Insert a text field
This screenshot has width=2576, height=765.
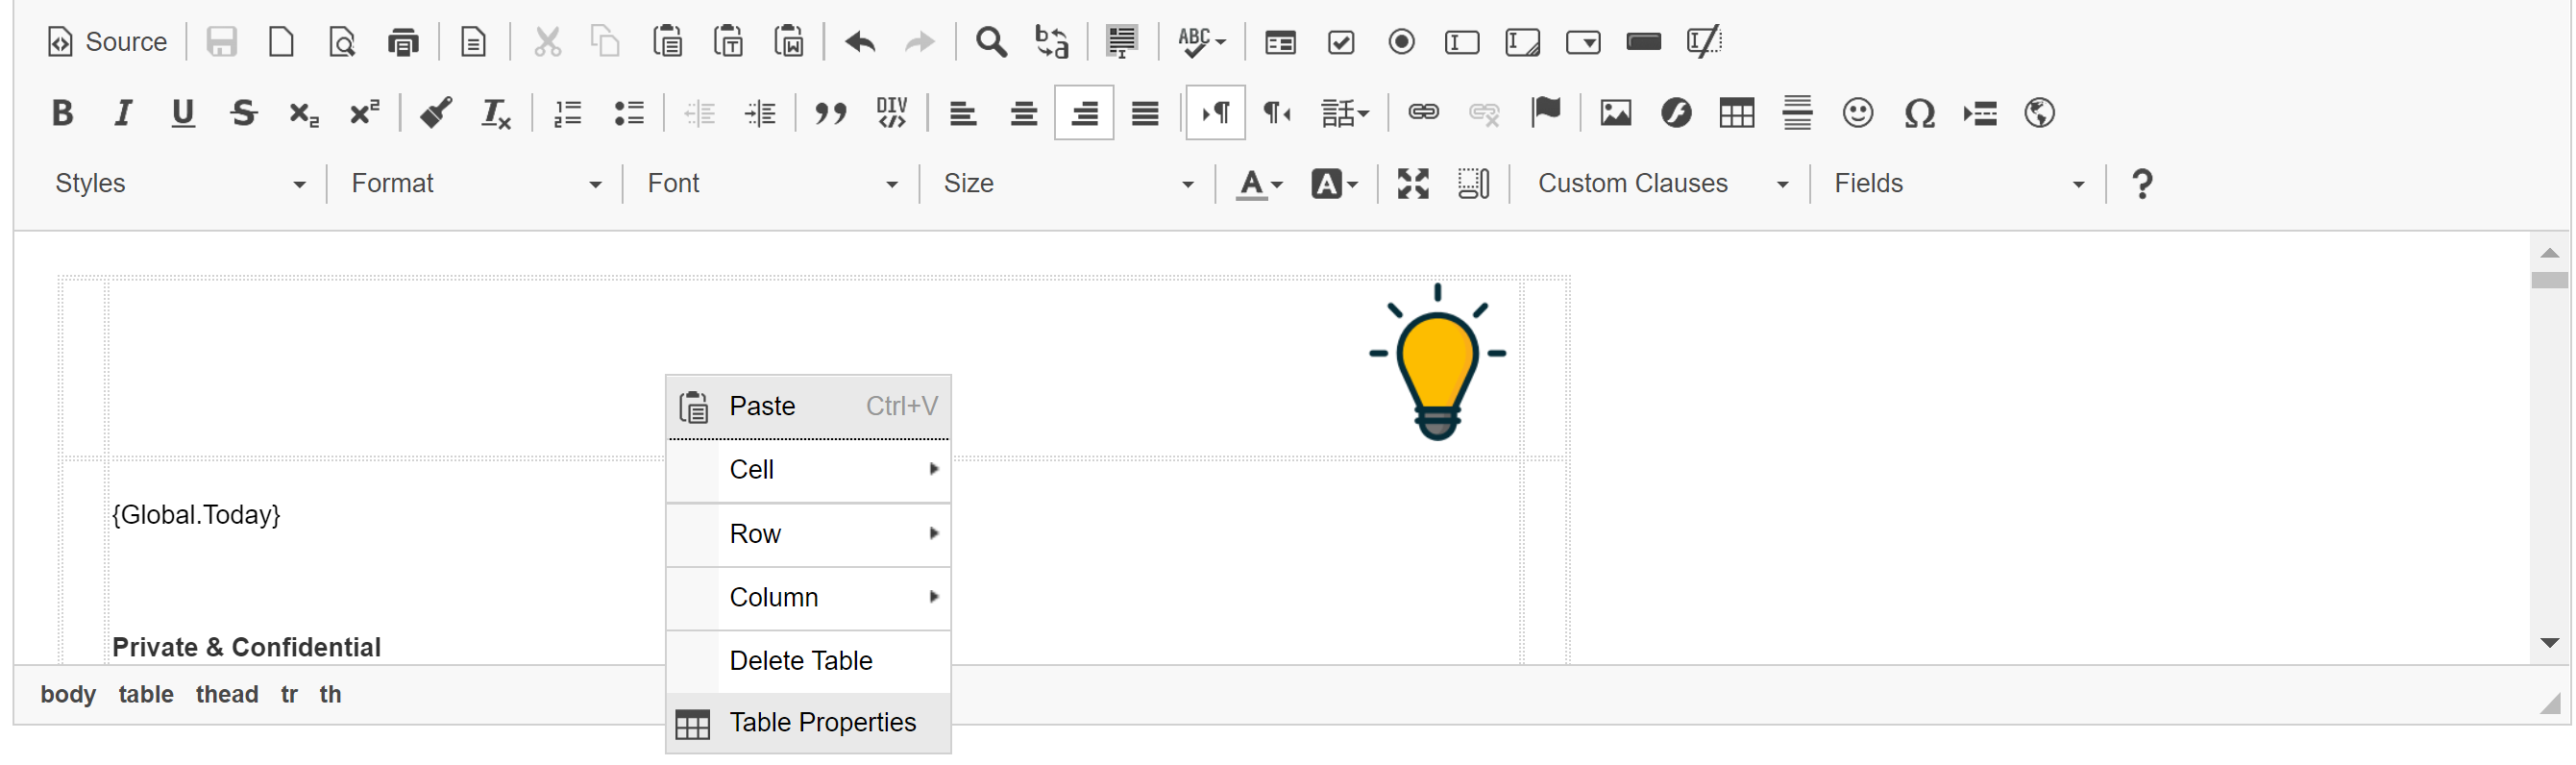[1462, 42]
